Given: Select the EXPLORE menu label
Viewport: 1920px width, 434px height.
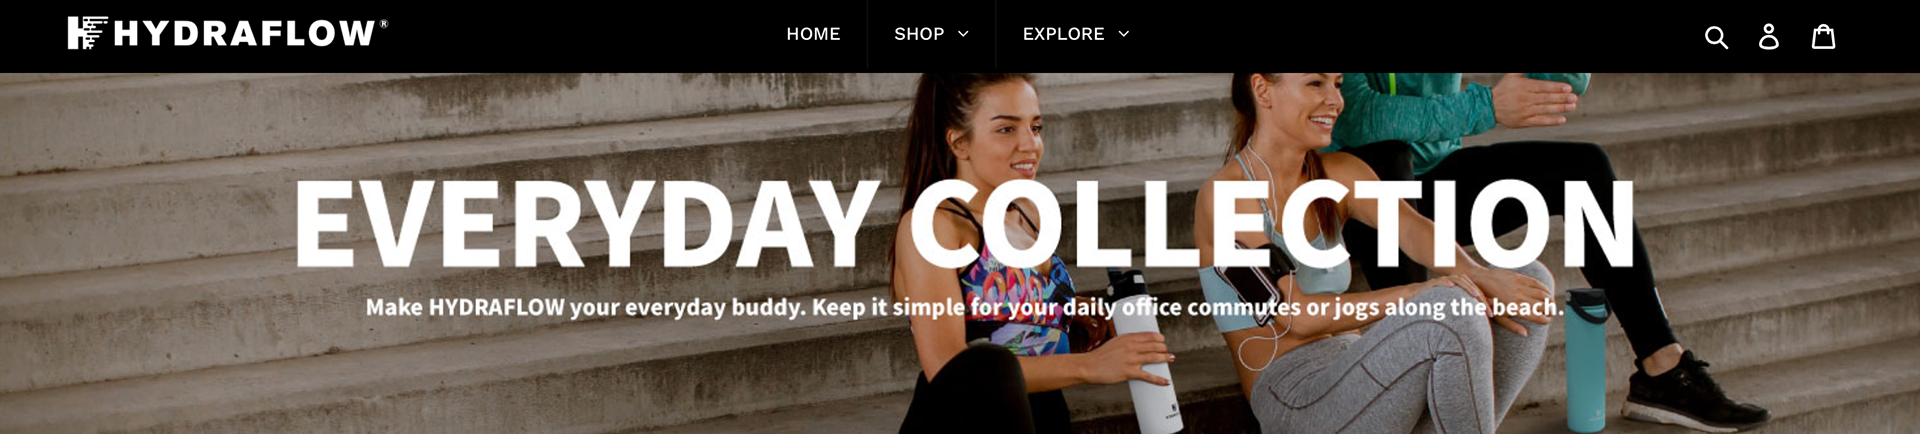Looking at the screenshot, I should point(1063,34).
